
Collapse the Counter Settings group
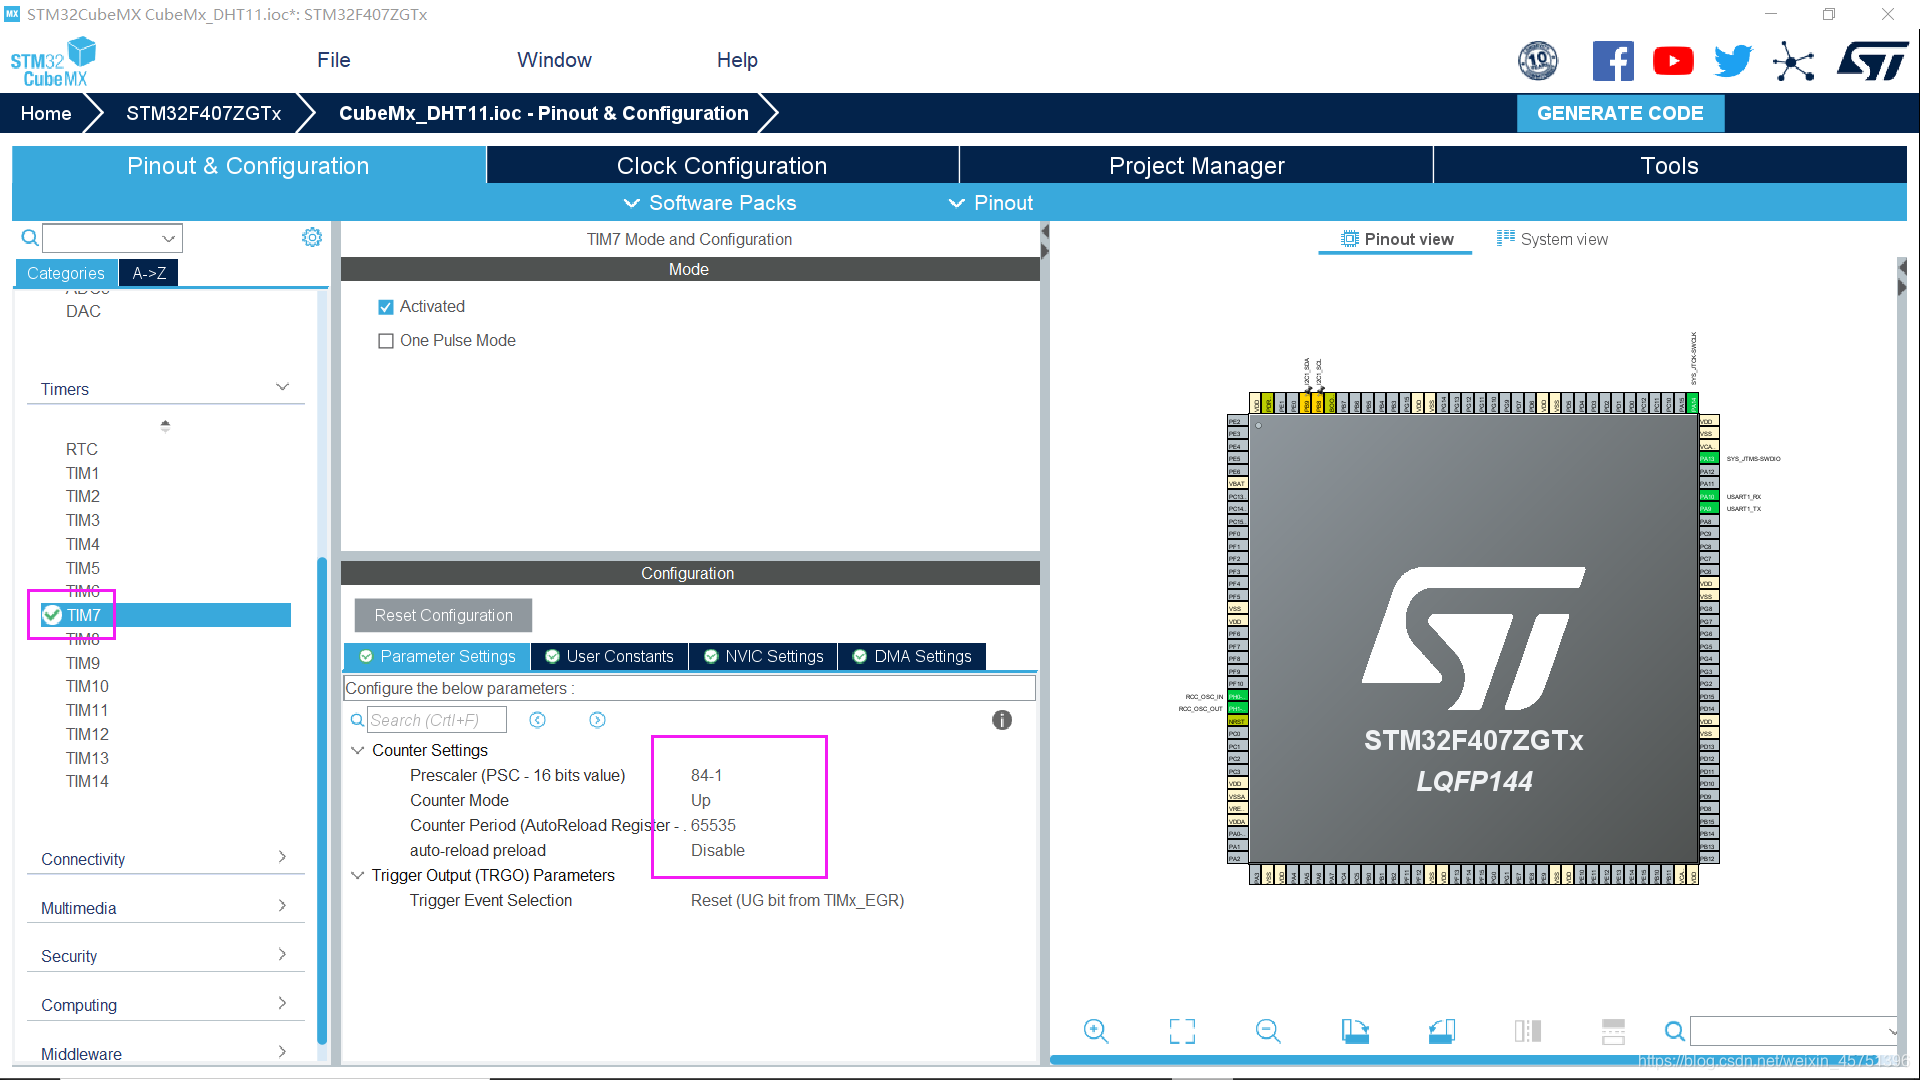357,750
